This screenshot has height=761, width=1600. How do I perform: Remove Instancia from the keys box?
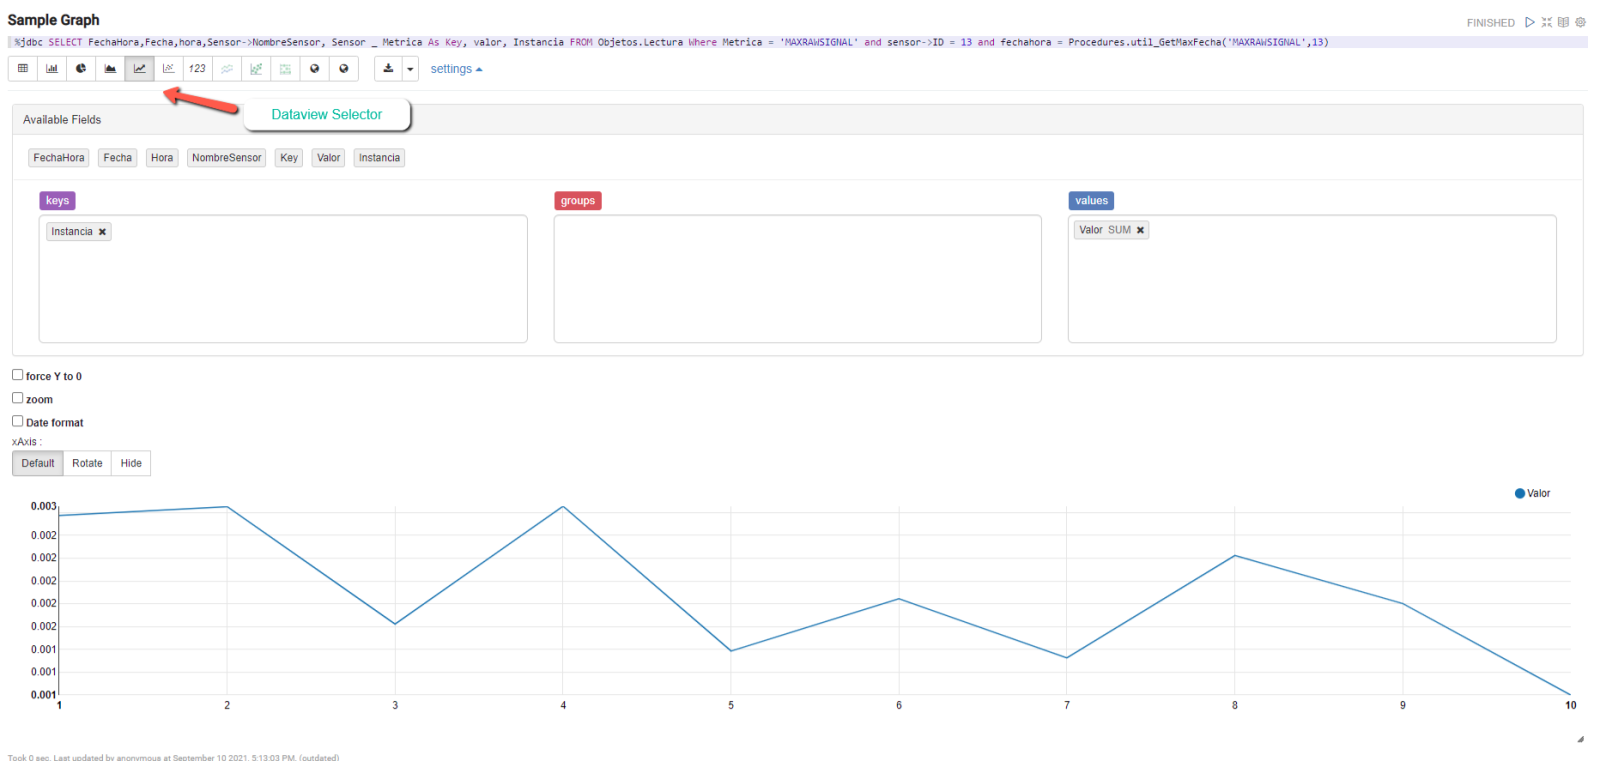point(102,232)
